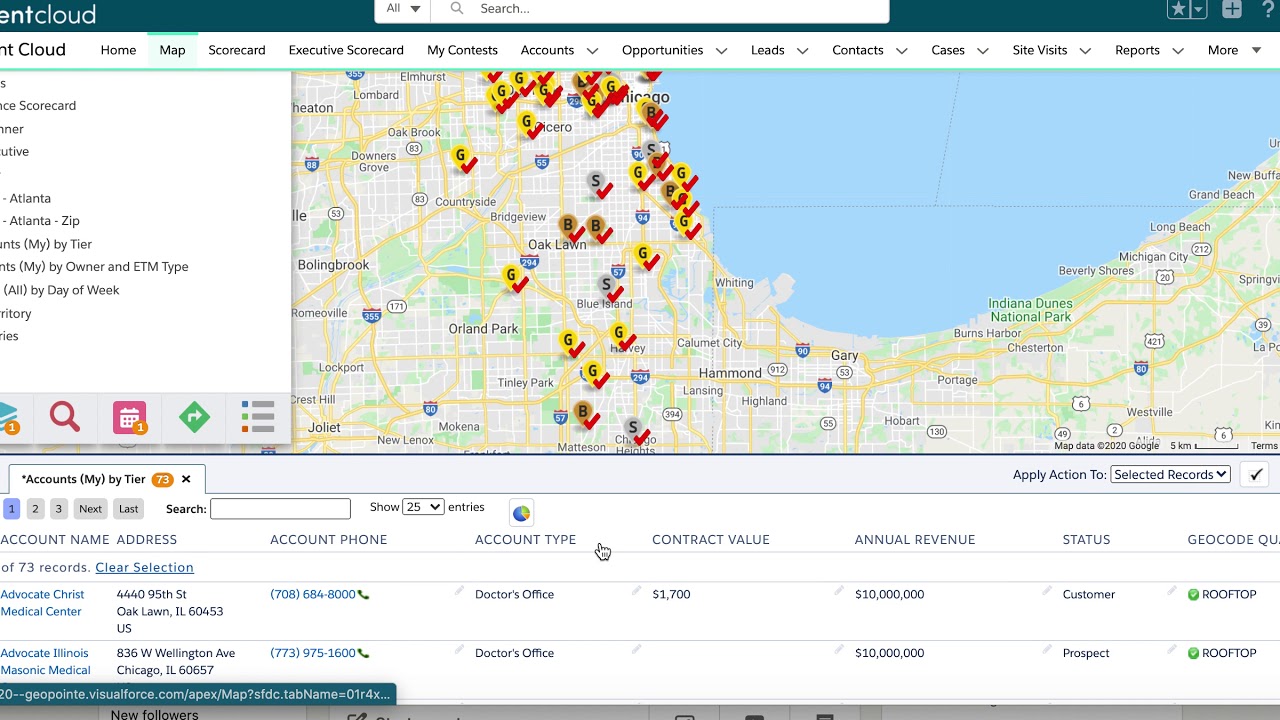Go to results page 2

point(35,509)
